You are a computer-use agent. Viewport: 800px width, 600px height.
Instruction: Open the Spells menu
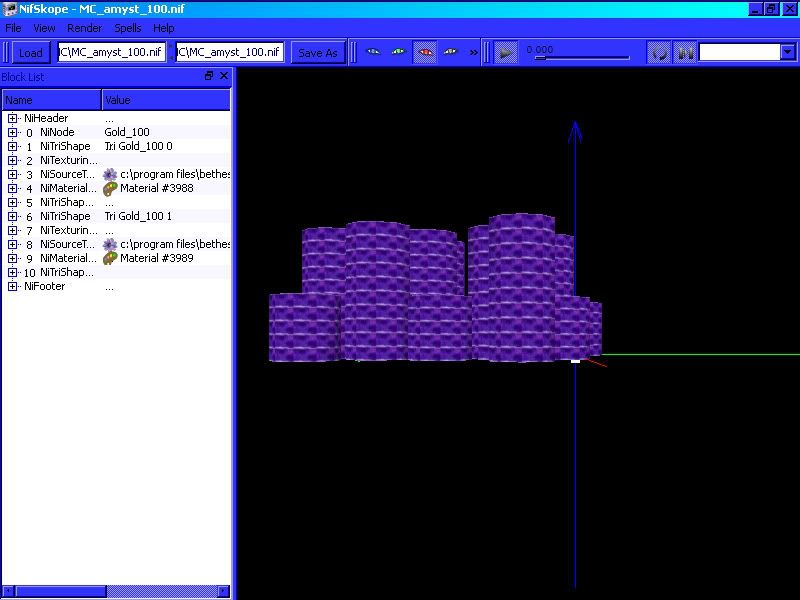pos(128,28)
